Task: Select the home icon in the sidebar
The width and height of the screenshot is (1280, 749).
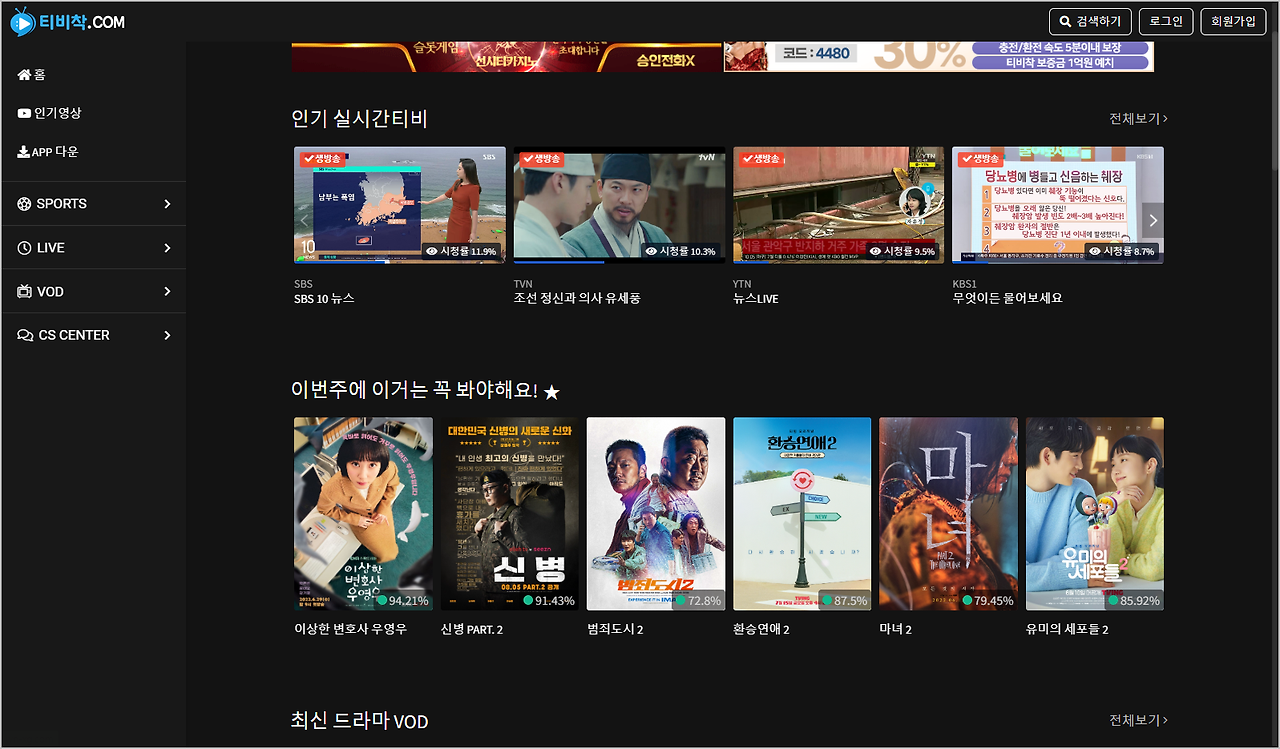Action: [25, 74]
